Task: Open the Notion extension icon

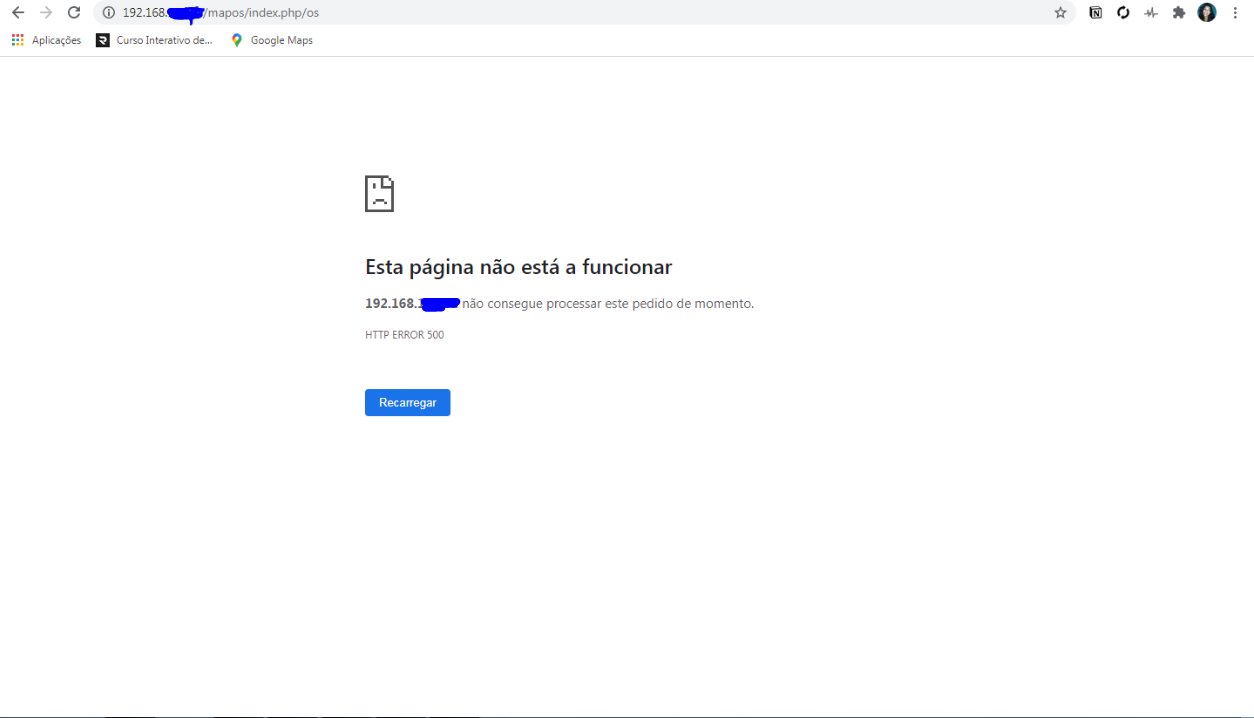Action: coord(1095,13)
